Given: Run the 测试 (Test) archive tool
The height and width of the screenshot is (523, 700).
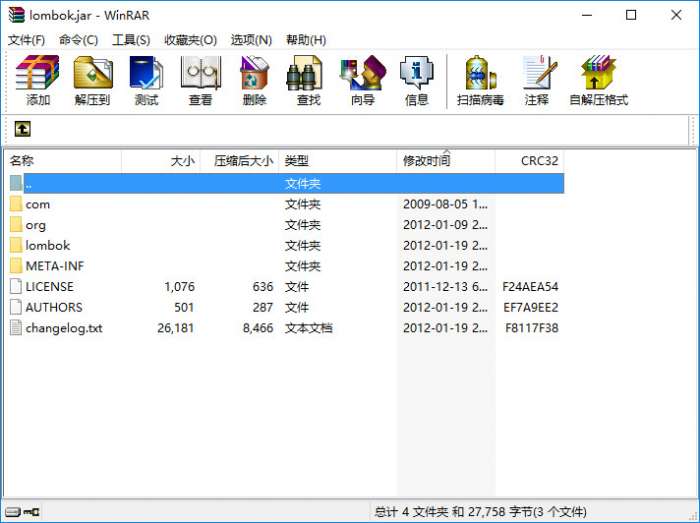Looking at the screenshot, I should click(x=146, y=72).
